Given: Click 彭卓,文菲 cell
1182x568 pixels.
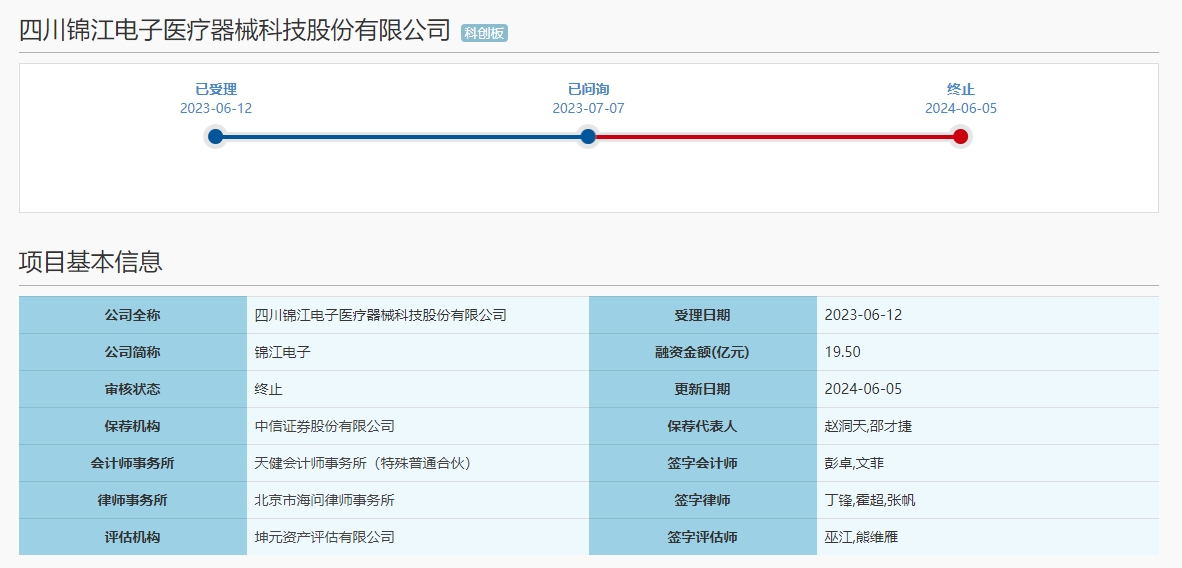Looking at the screenshot, I should pos(988,463).
